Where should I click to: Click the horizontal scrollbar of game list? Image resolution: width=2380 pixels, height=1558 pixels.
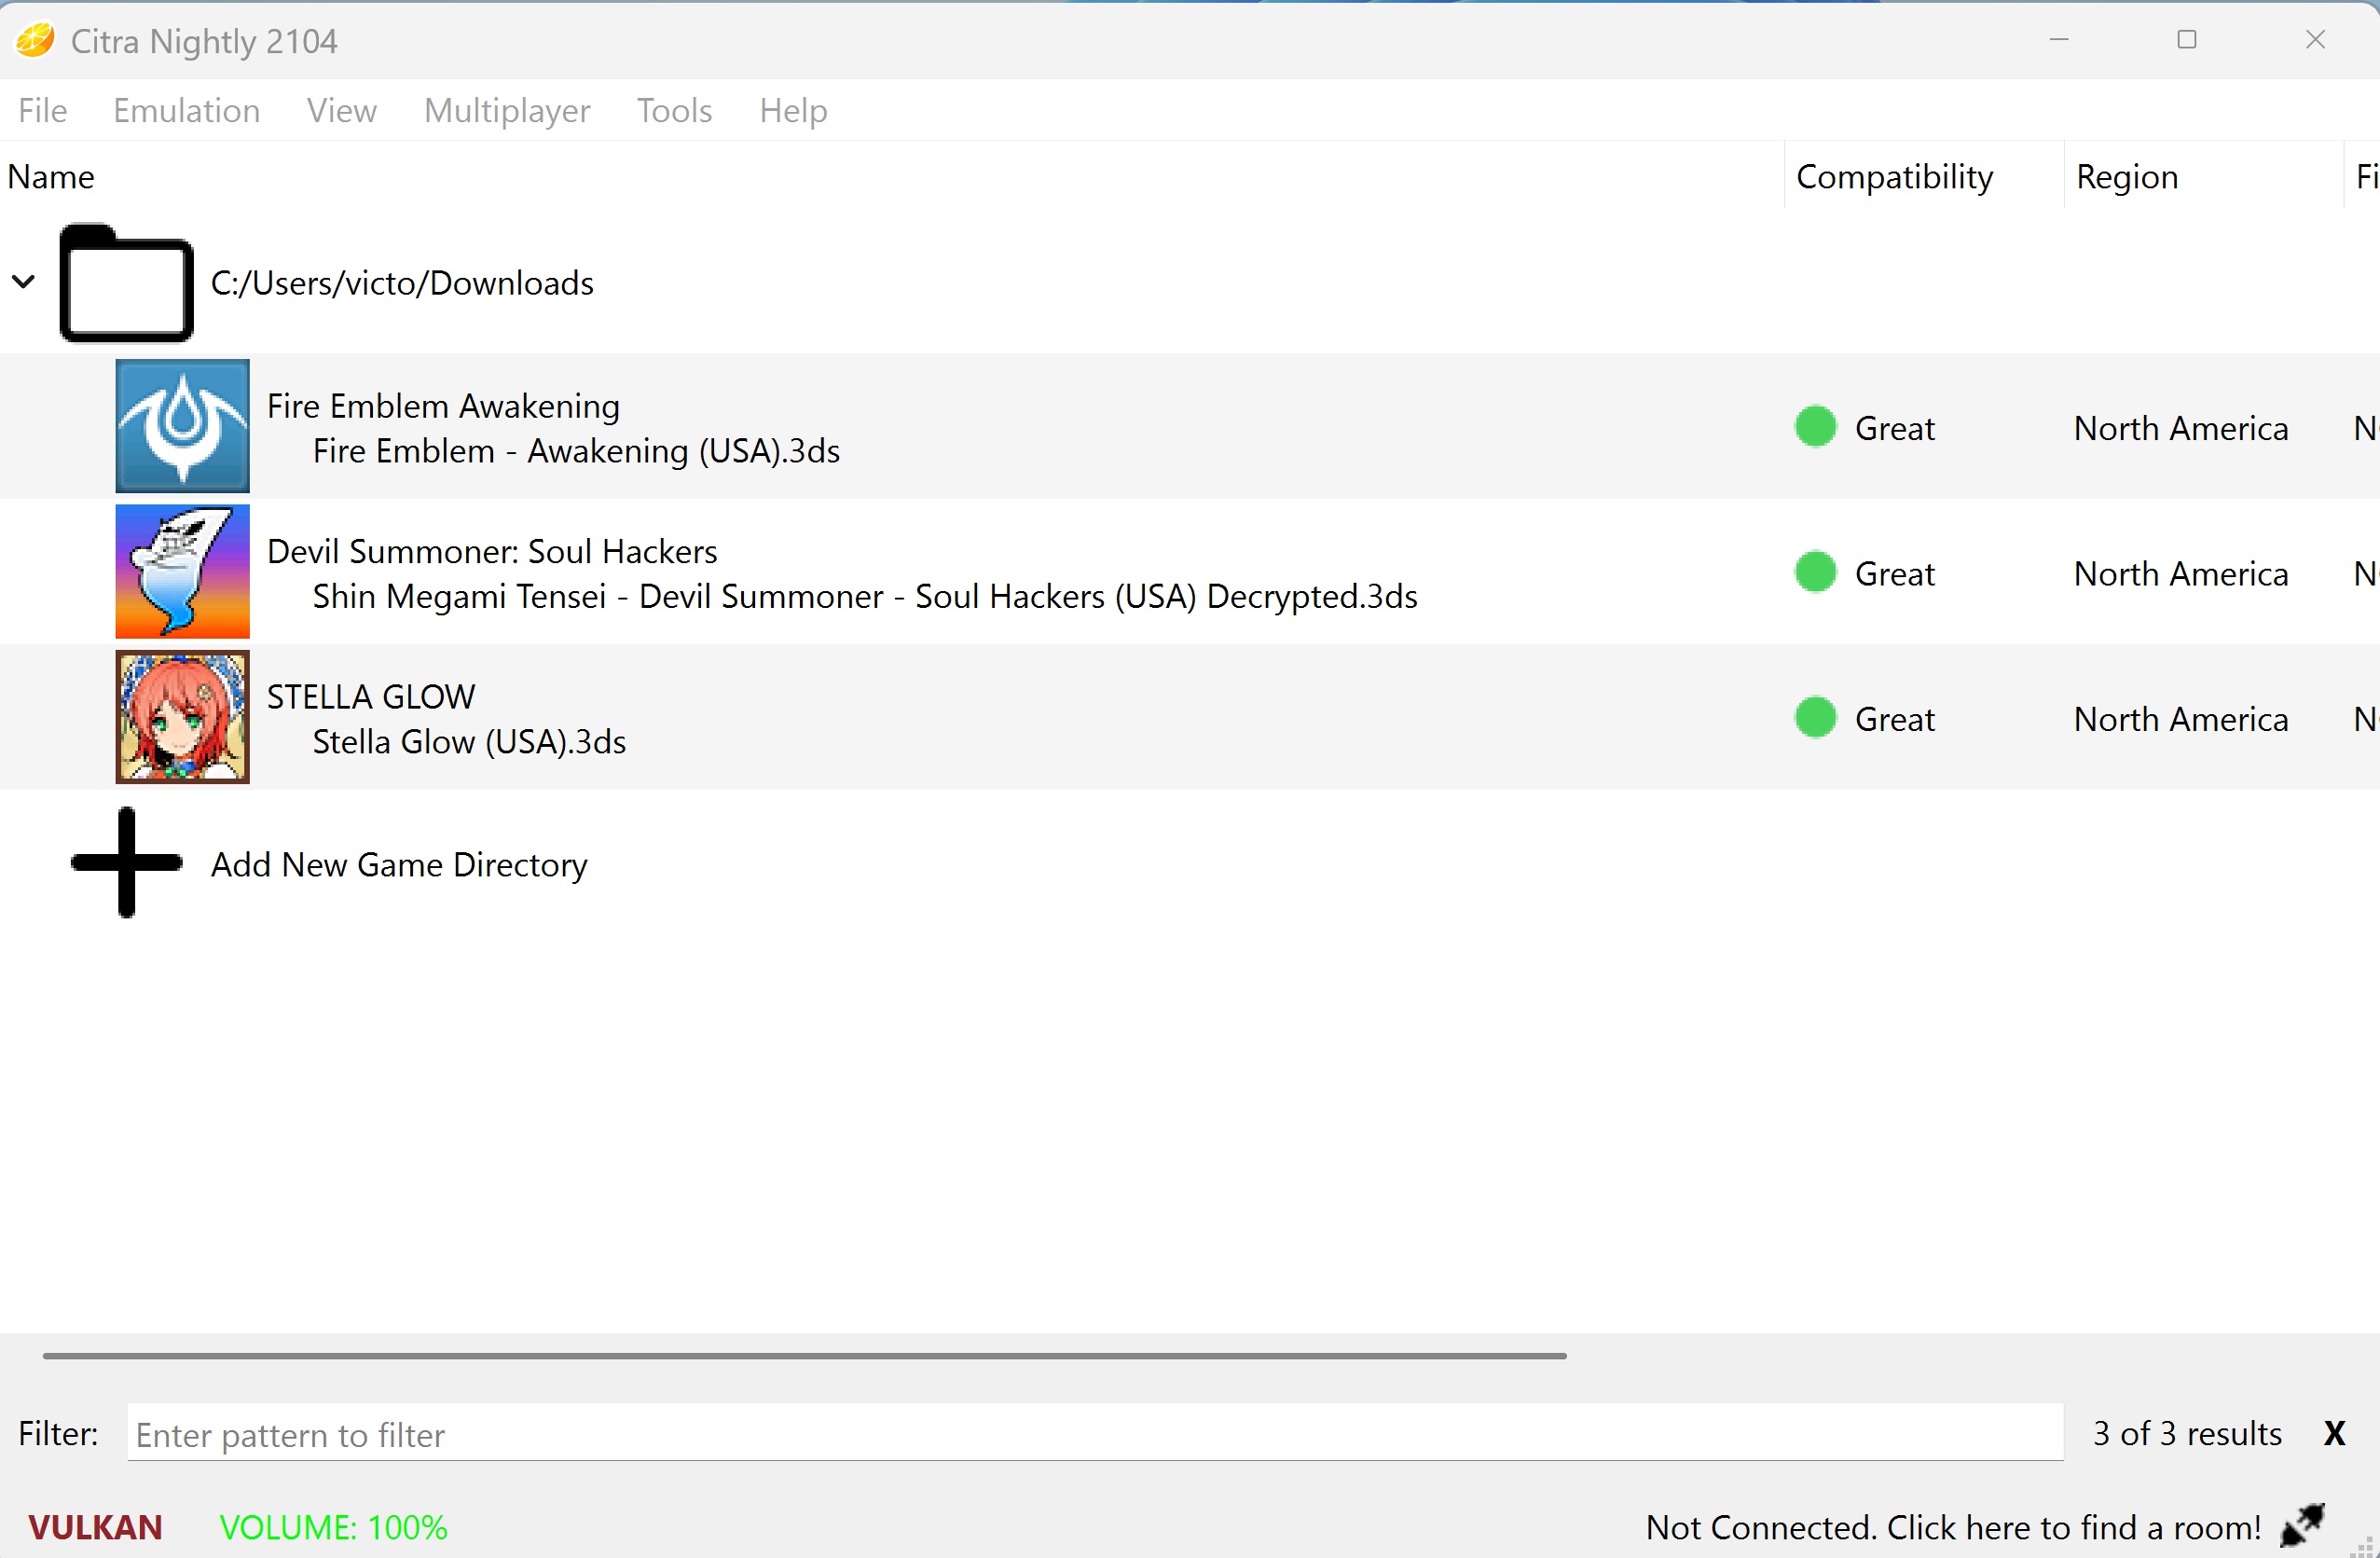804,1356
